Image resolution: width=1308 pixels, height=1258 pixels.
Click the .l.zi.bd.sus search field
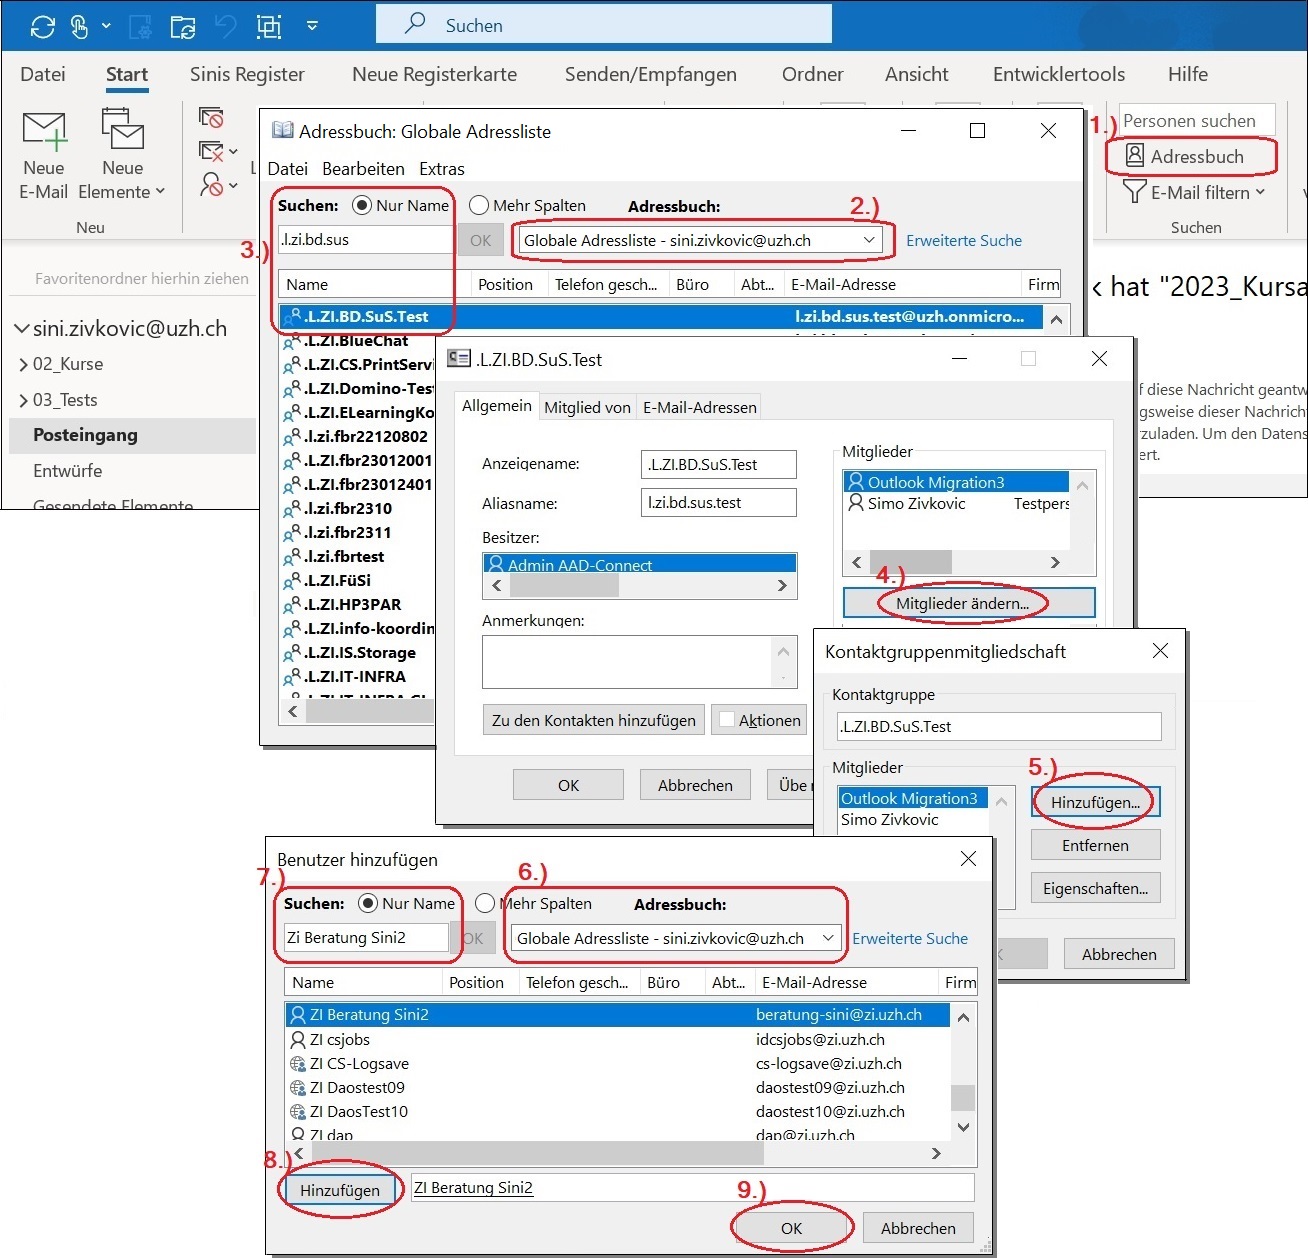tap(366, 240)
